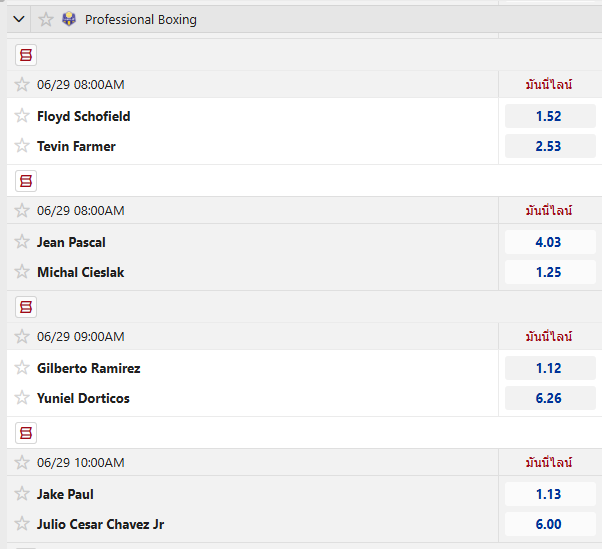Star the Floyd Schofield selection
The width and height of the screenshot is (602, 549).
[x=22, y=116]
